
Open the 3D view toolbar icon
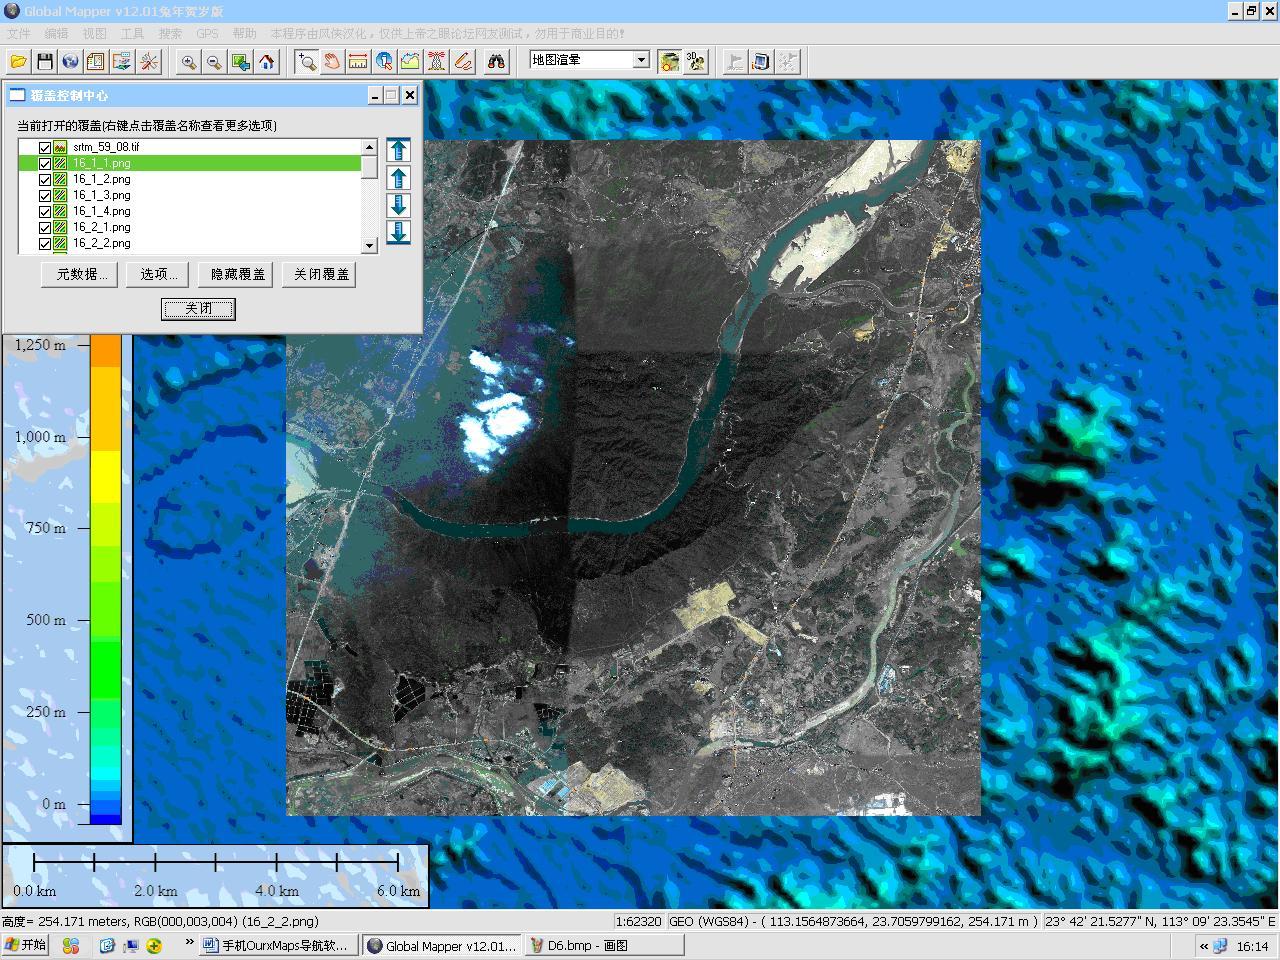tap(696, 62)
